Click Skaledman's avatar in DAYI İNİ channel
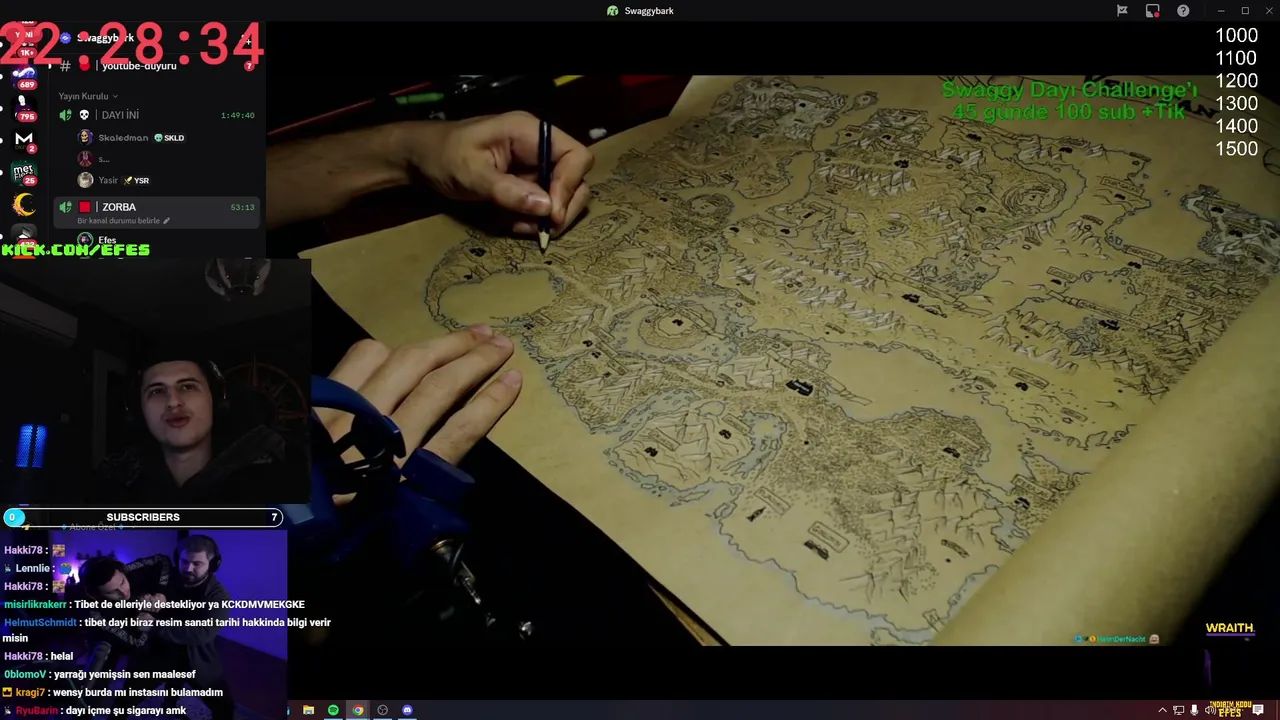Image resolution: width=1280 pixels, height=720 pixels. click(x=85, y=137)
